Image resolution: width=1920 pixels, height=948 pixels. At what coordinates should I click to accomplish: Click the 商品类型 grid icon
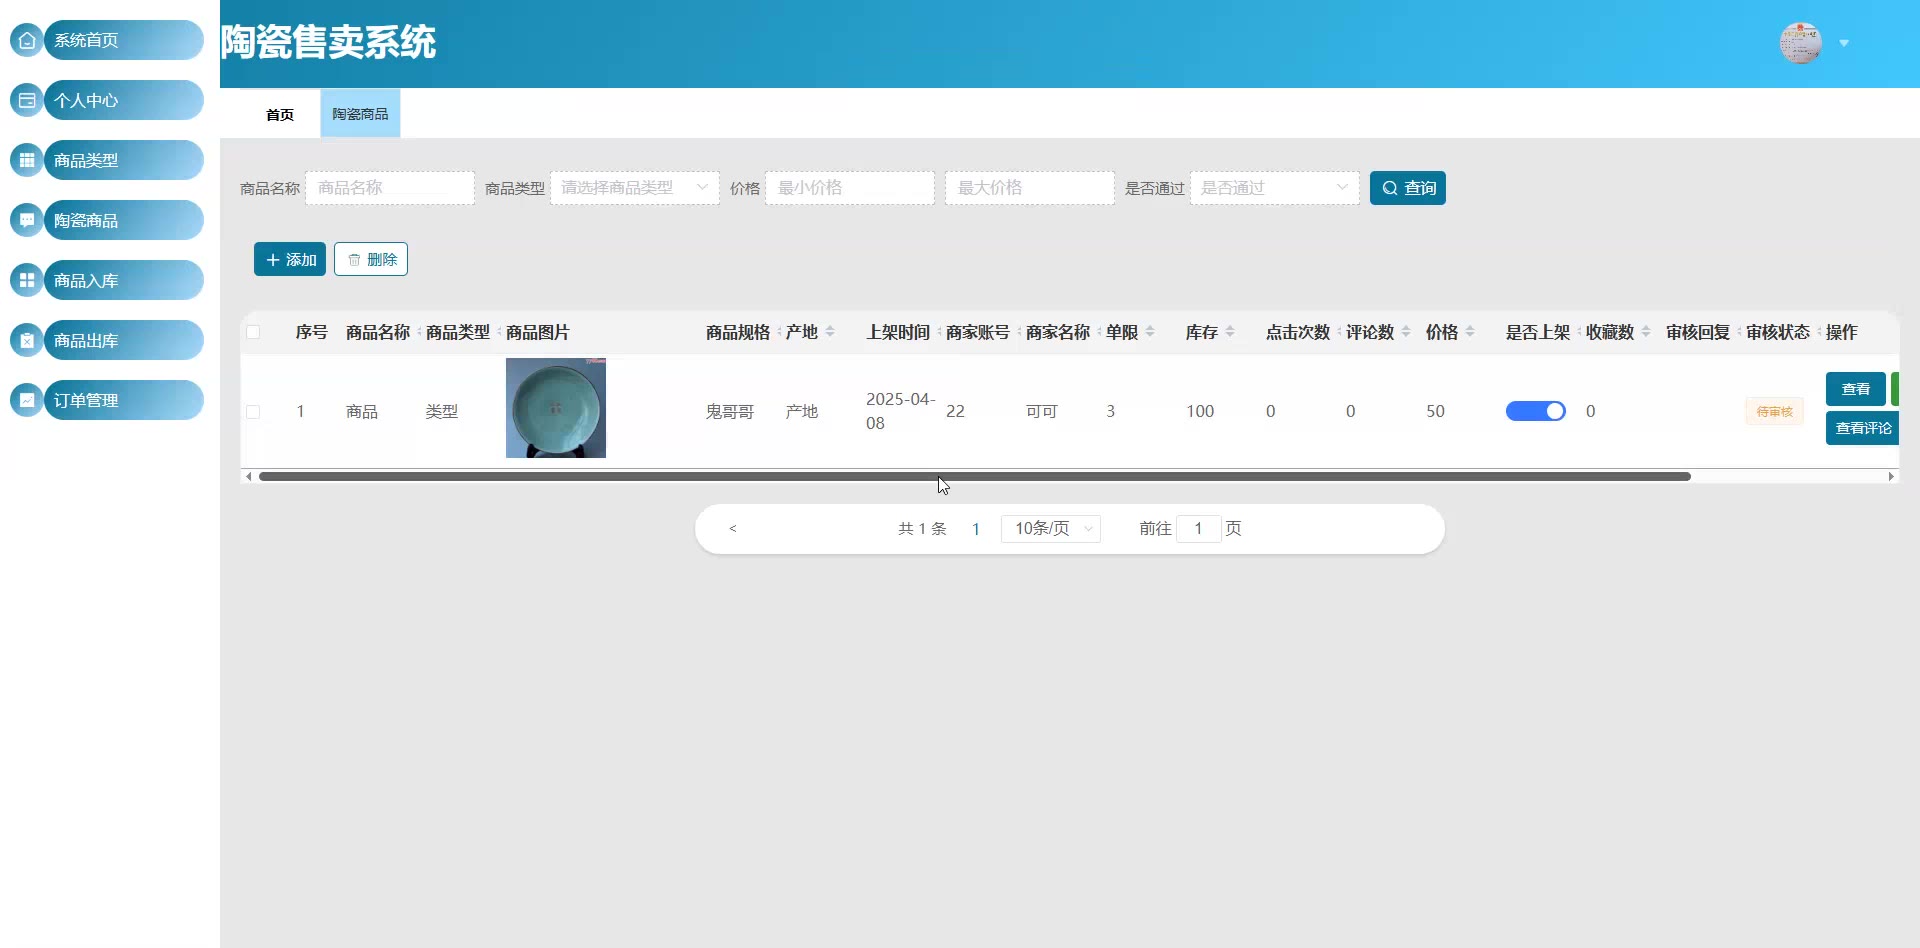[x=27, y=160]
